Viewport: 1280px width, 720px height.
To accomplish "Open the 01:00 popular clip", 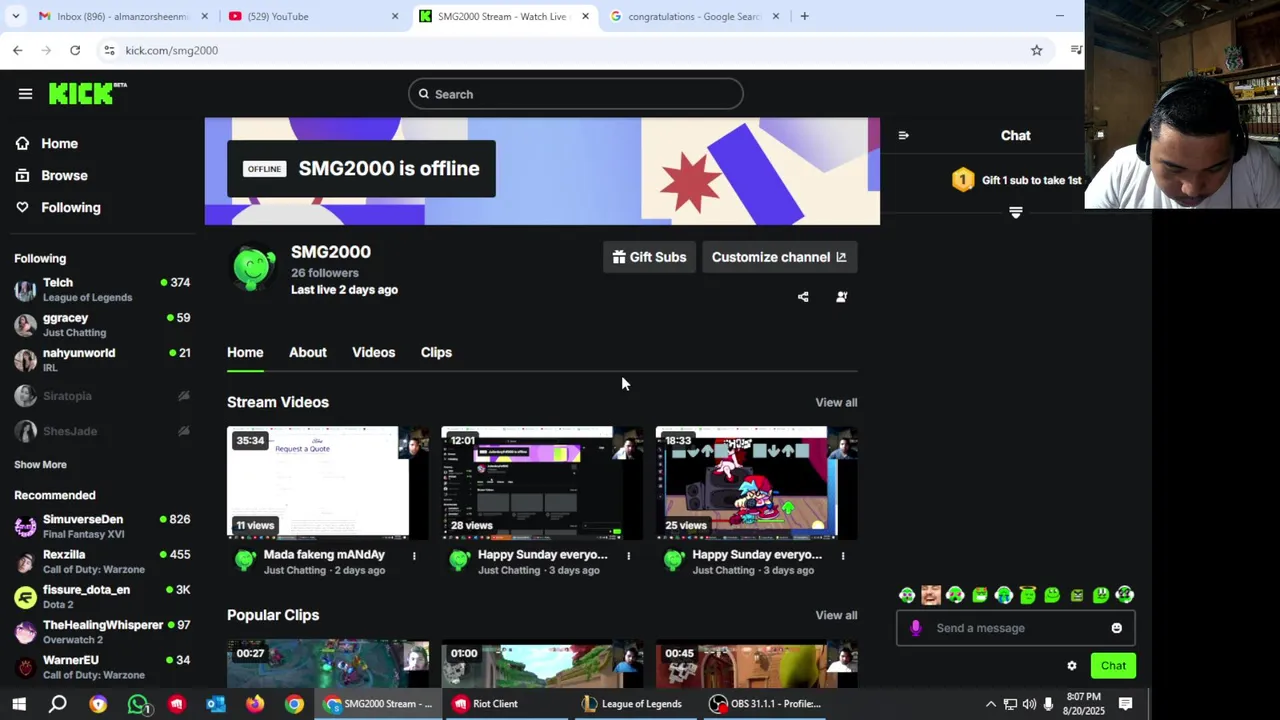I will click(x=542, y=664).
